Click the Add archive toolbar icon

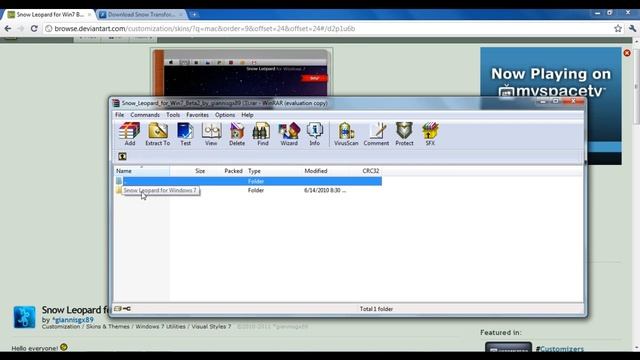[129, 134]
